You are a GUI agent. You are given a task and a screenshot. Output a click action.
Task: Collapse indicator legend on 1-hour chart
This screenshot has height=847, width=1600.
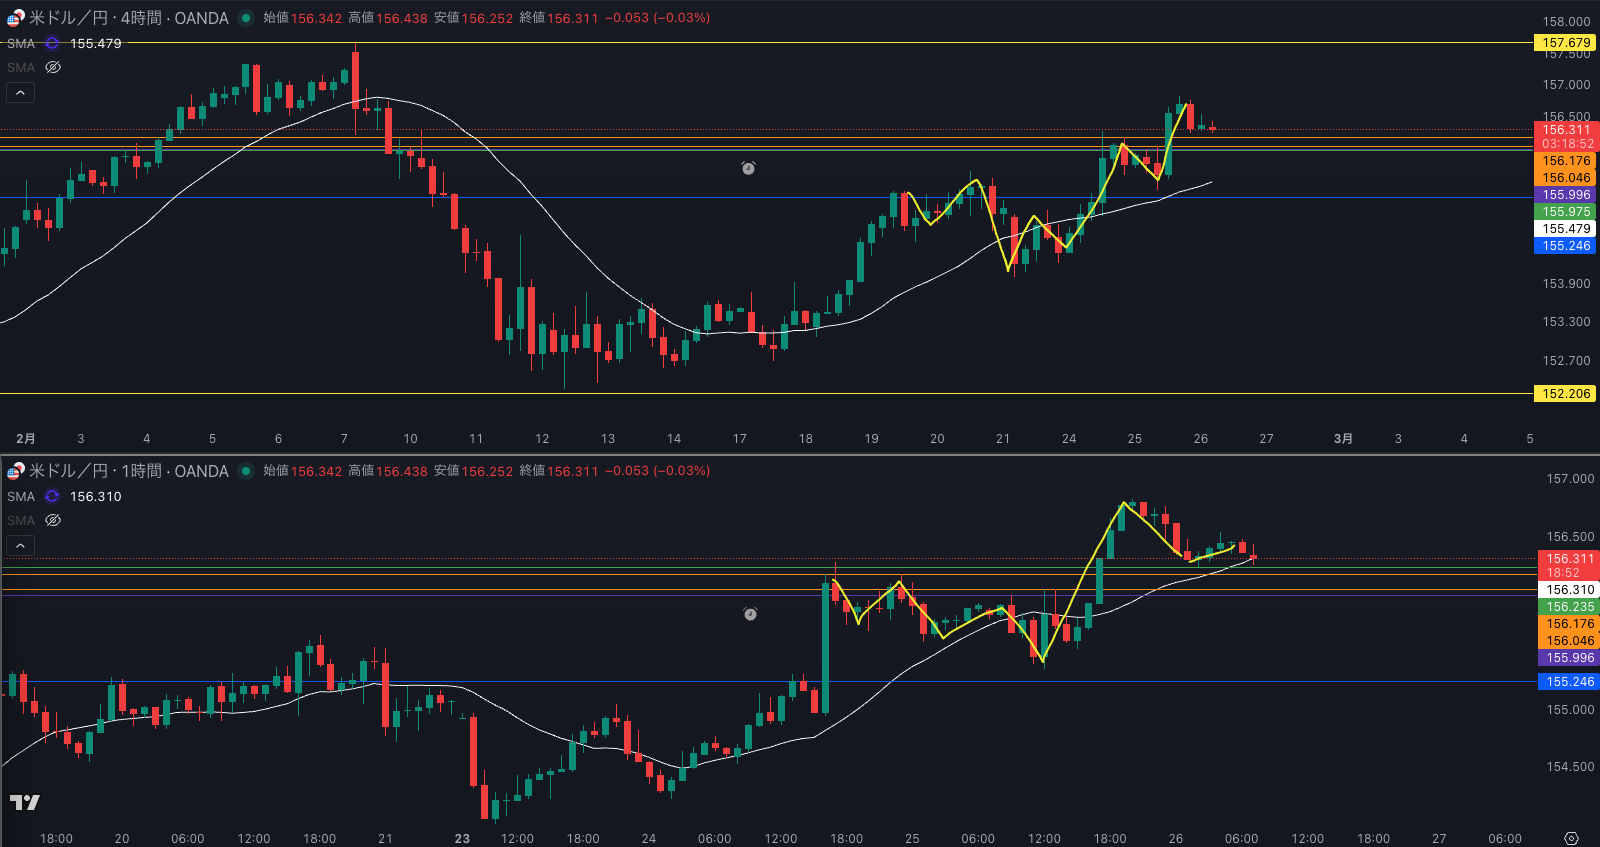click(x=21, y=546)
